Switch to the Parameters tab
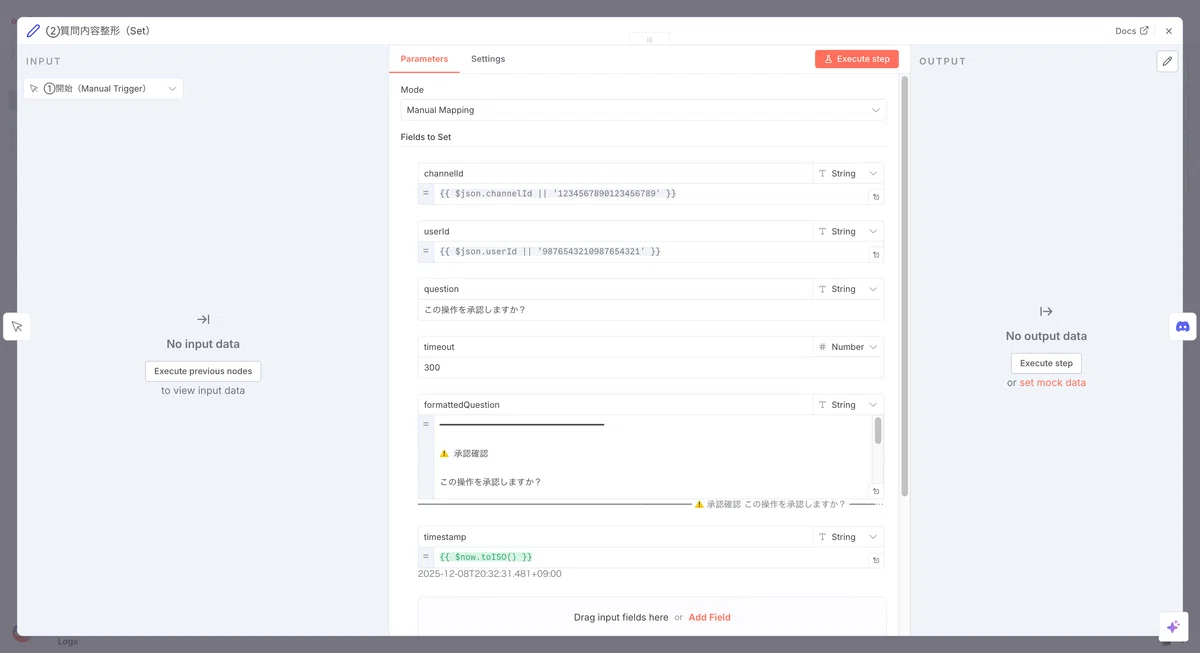Image resolution: width=1200 pixels, height=653 pixels. (x=424, y=59)
